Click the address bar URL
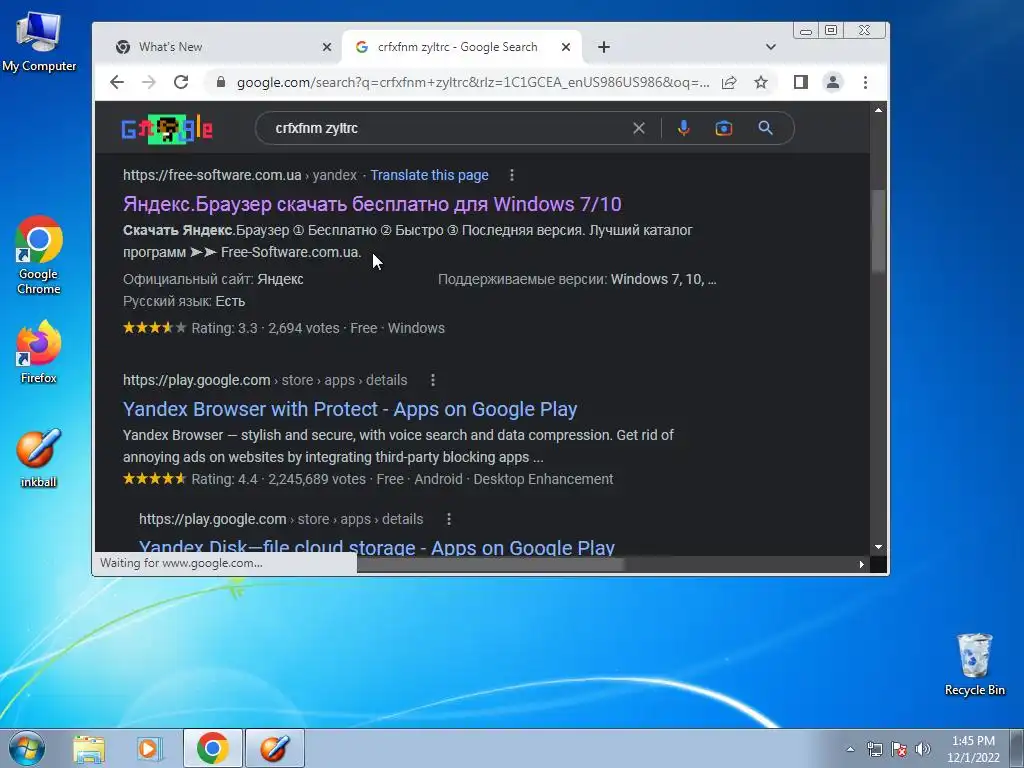This screenshot has width=1024, height=768. (x=473, y=82)
